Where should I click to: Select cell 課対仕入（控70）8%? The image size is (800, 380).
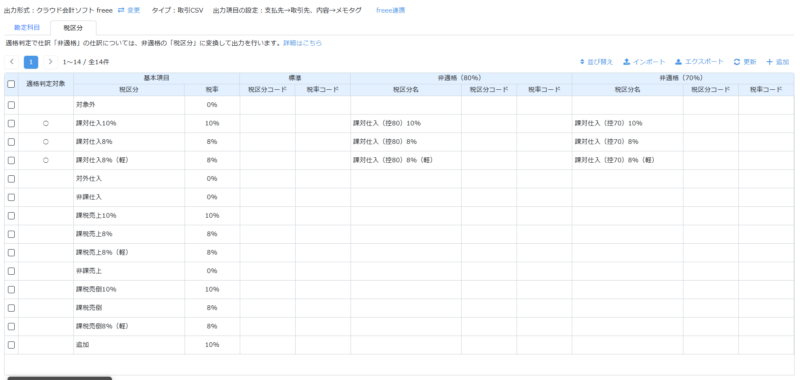[x=628, y=142]
